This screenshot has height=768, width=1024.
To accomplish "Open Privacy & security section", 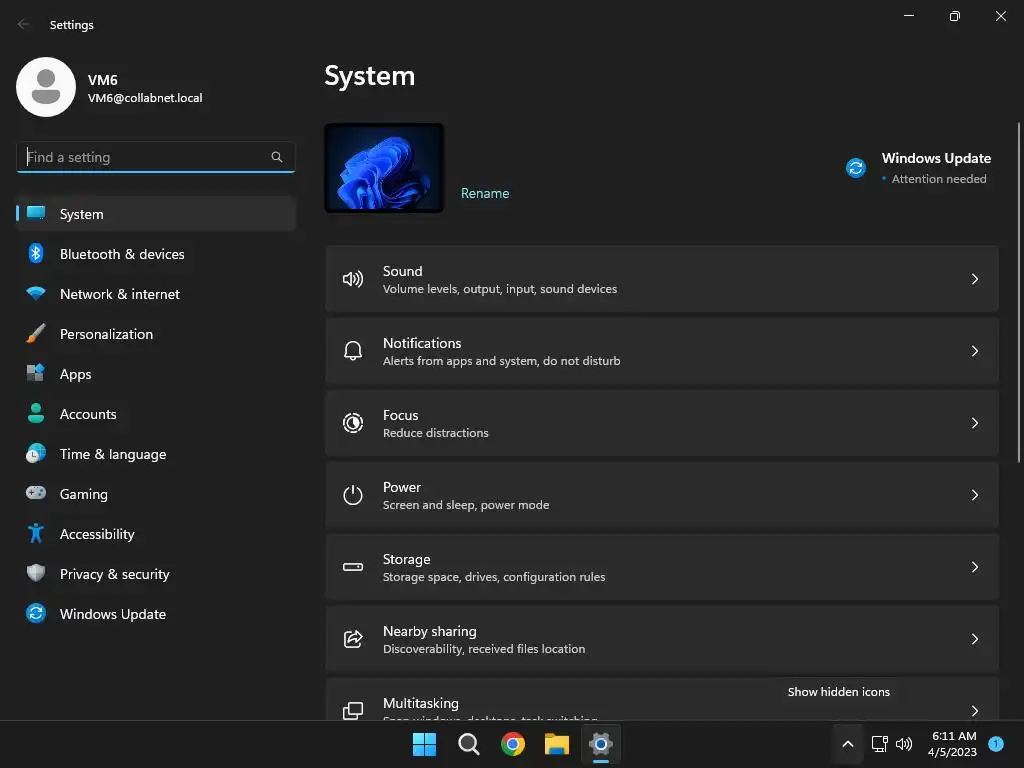I will (x=156, y=573).
